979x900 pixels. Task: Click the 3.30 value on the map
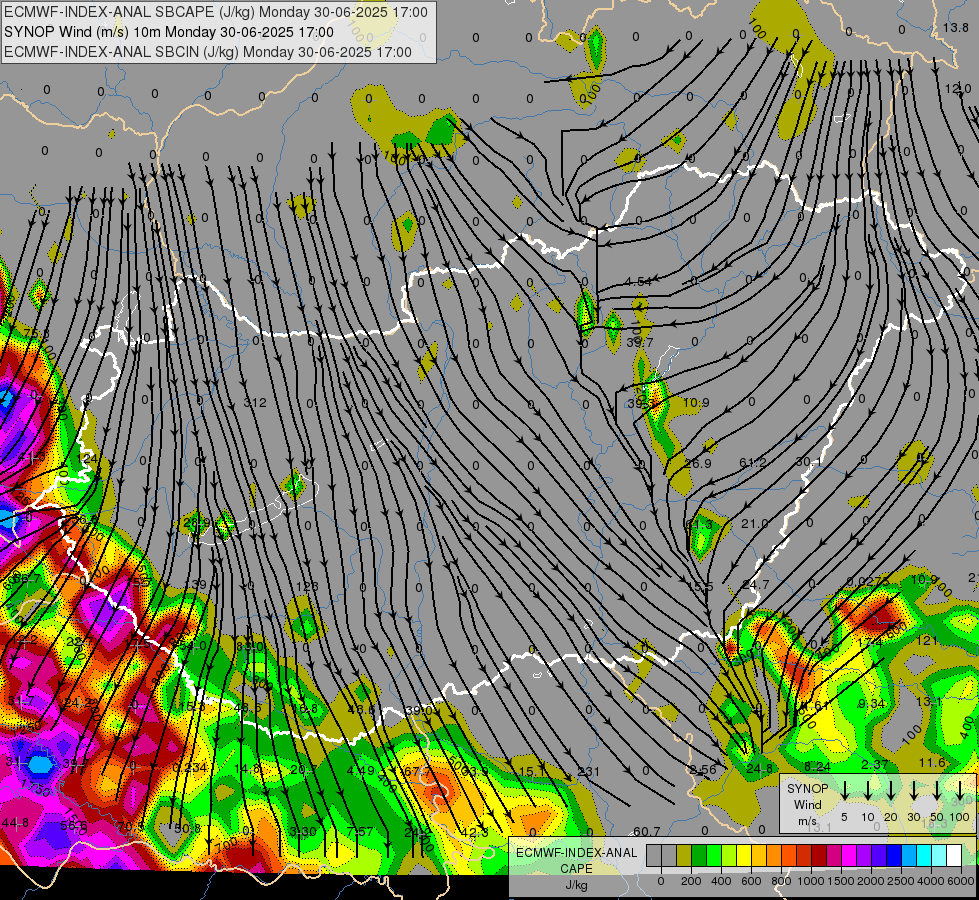click(x=303, y=831)
